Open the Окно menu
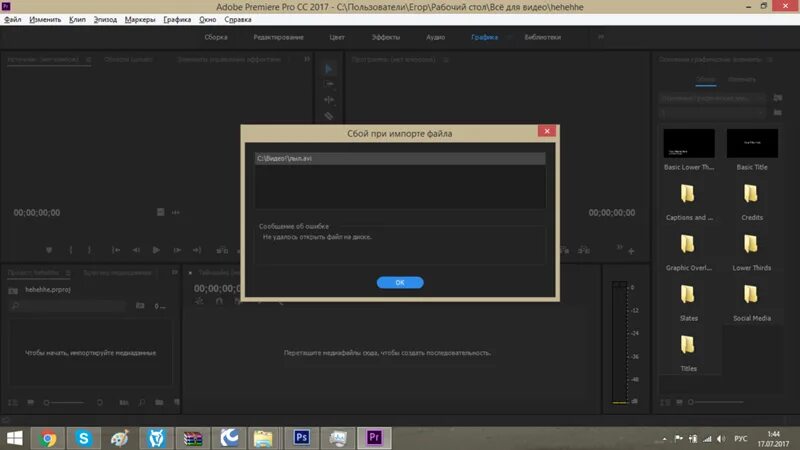Screen dimensions: 800x450 point(208,19)
